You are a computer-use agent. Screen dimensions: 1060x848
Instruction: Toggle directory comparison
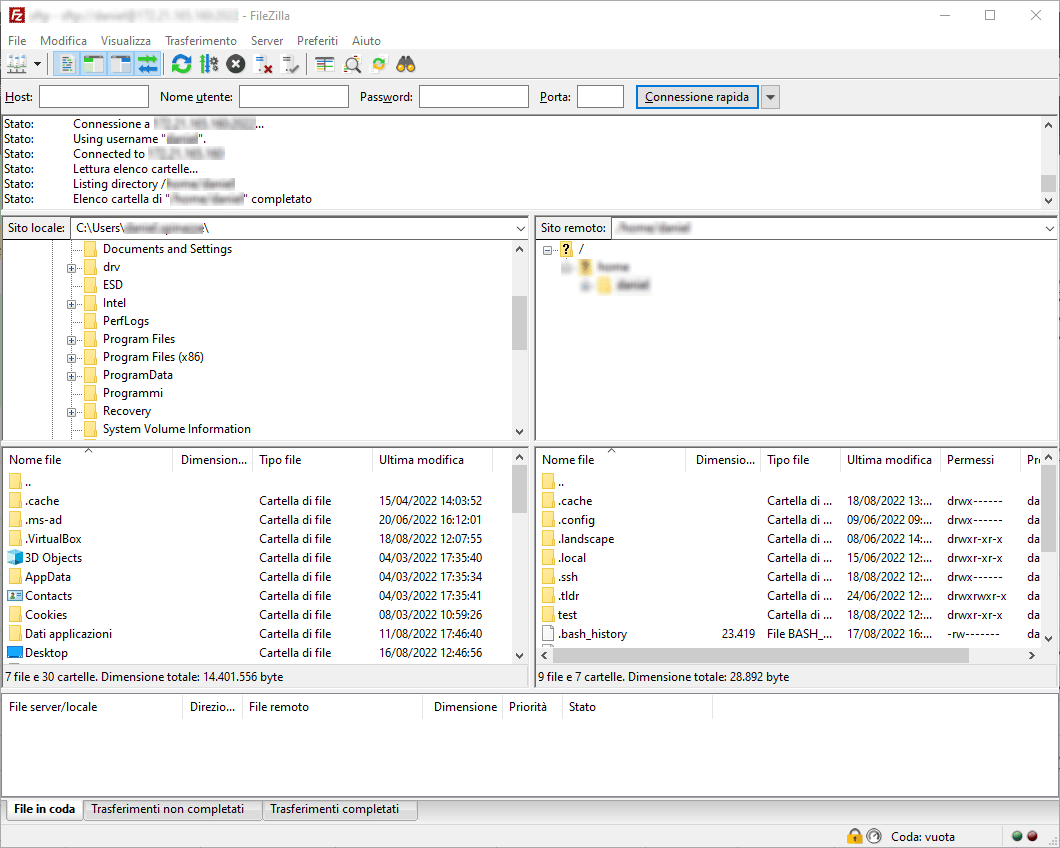tap(352, 65)
